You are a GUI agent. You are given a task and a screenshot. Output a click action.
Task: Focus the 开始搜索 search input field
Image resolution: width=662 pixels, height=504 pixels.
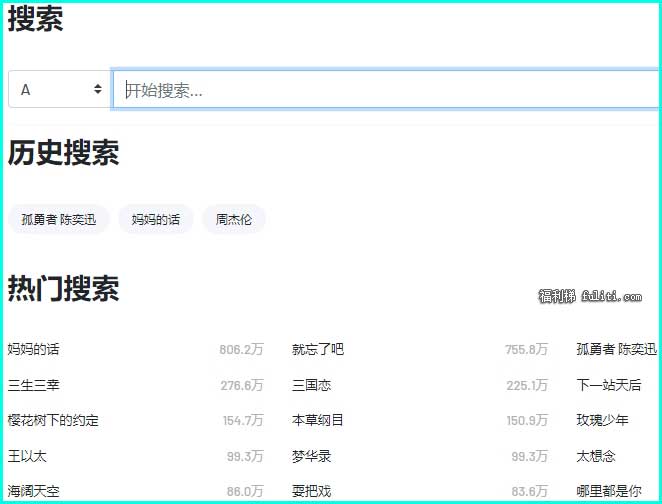click(385, 89)
